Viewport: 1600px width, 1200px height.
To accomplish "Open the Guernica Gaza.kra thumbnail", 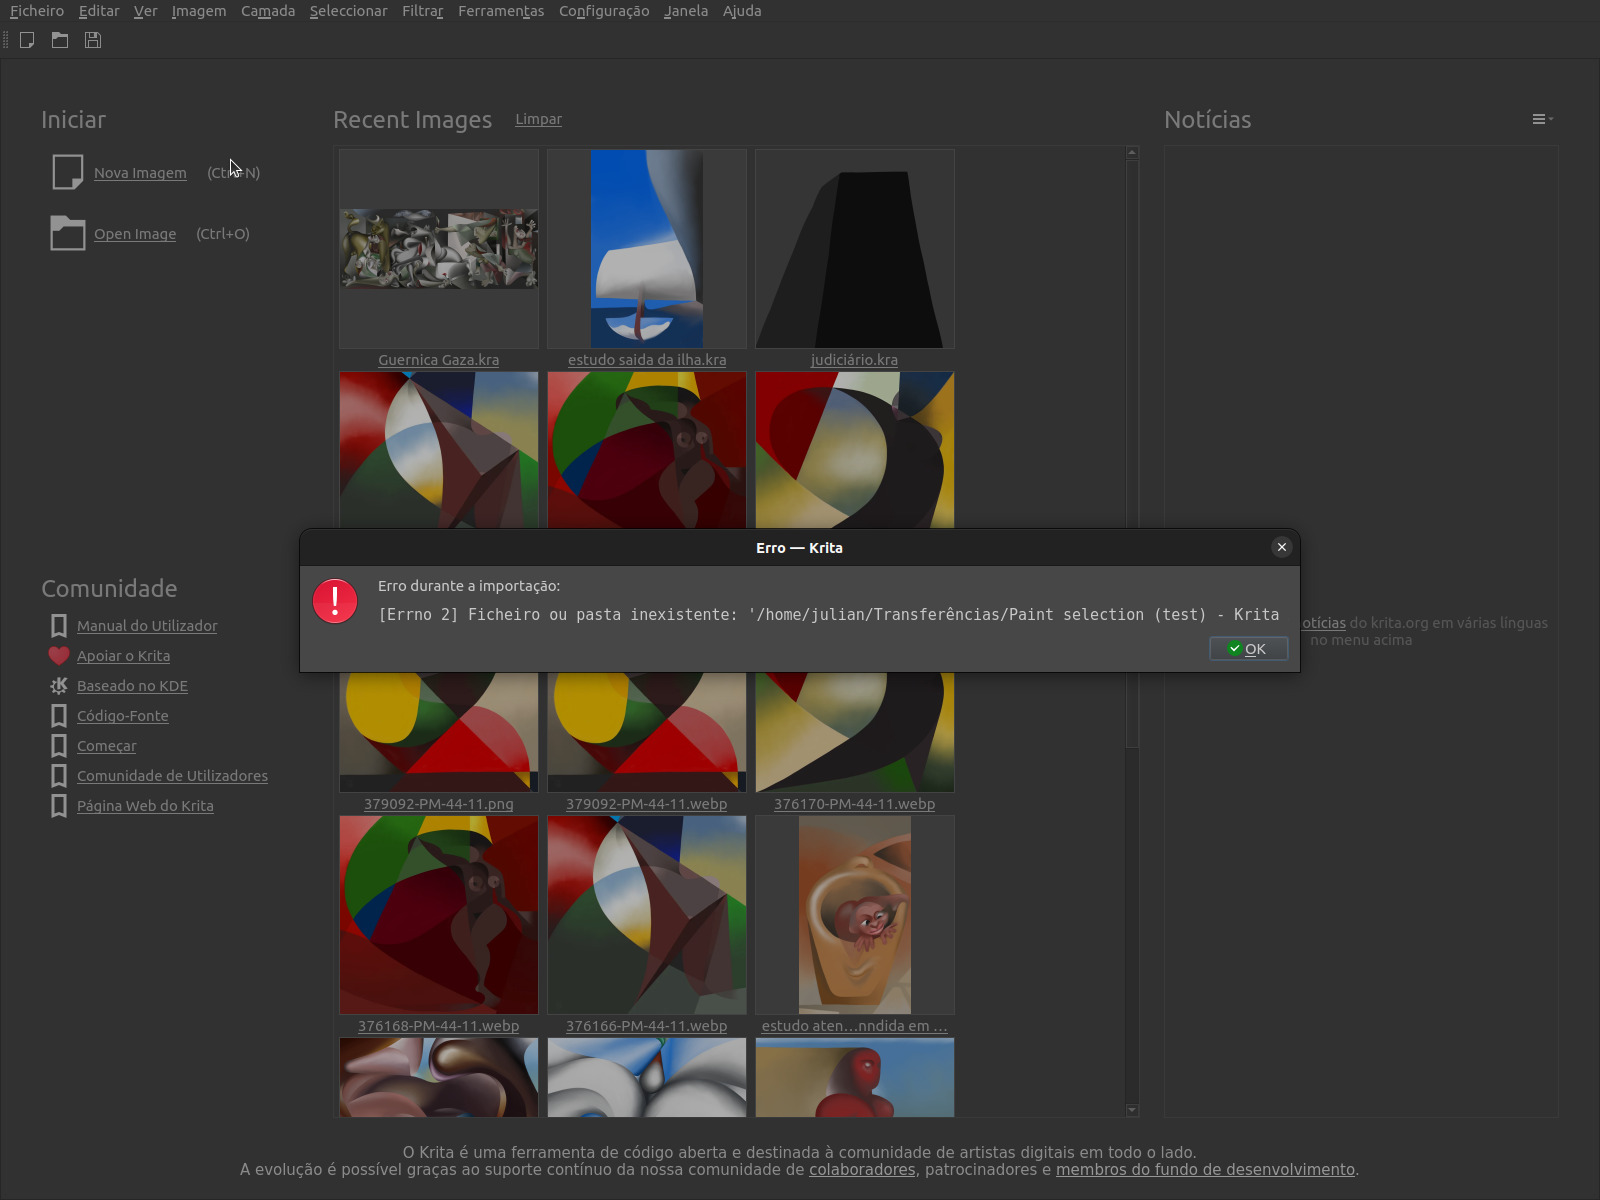I will coord(439,249).
